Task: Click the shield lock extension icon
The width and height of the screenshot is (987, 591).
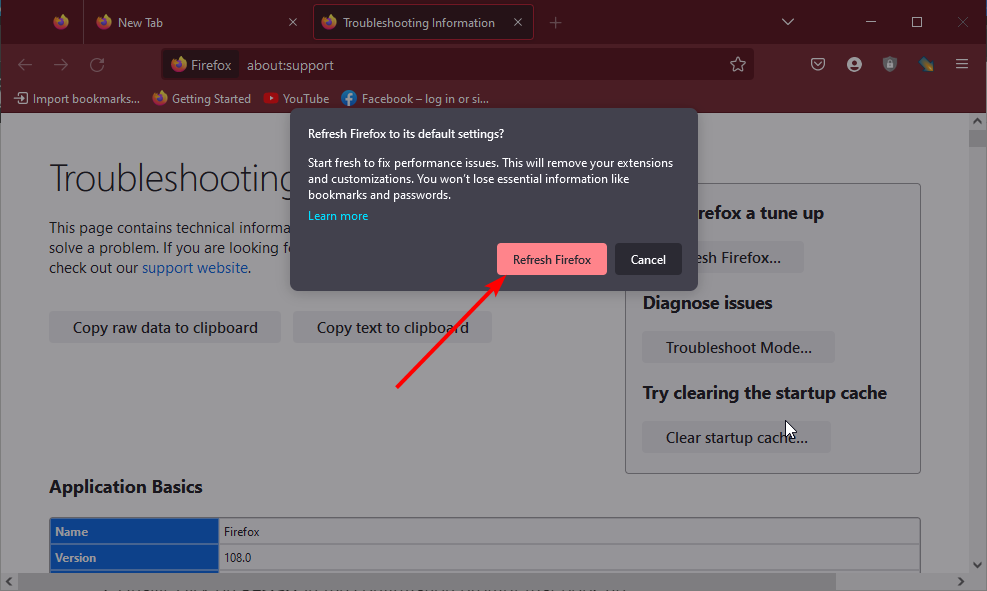Action: [x=889, y=64]
